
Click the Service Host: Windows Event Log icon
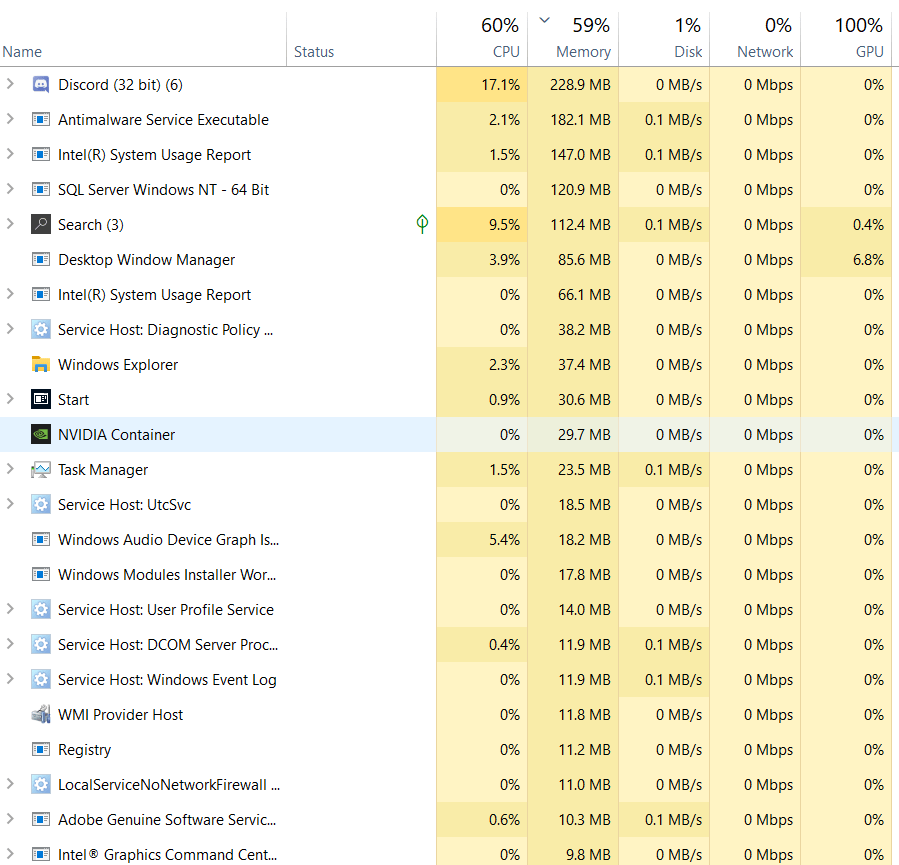pos(41,679)
